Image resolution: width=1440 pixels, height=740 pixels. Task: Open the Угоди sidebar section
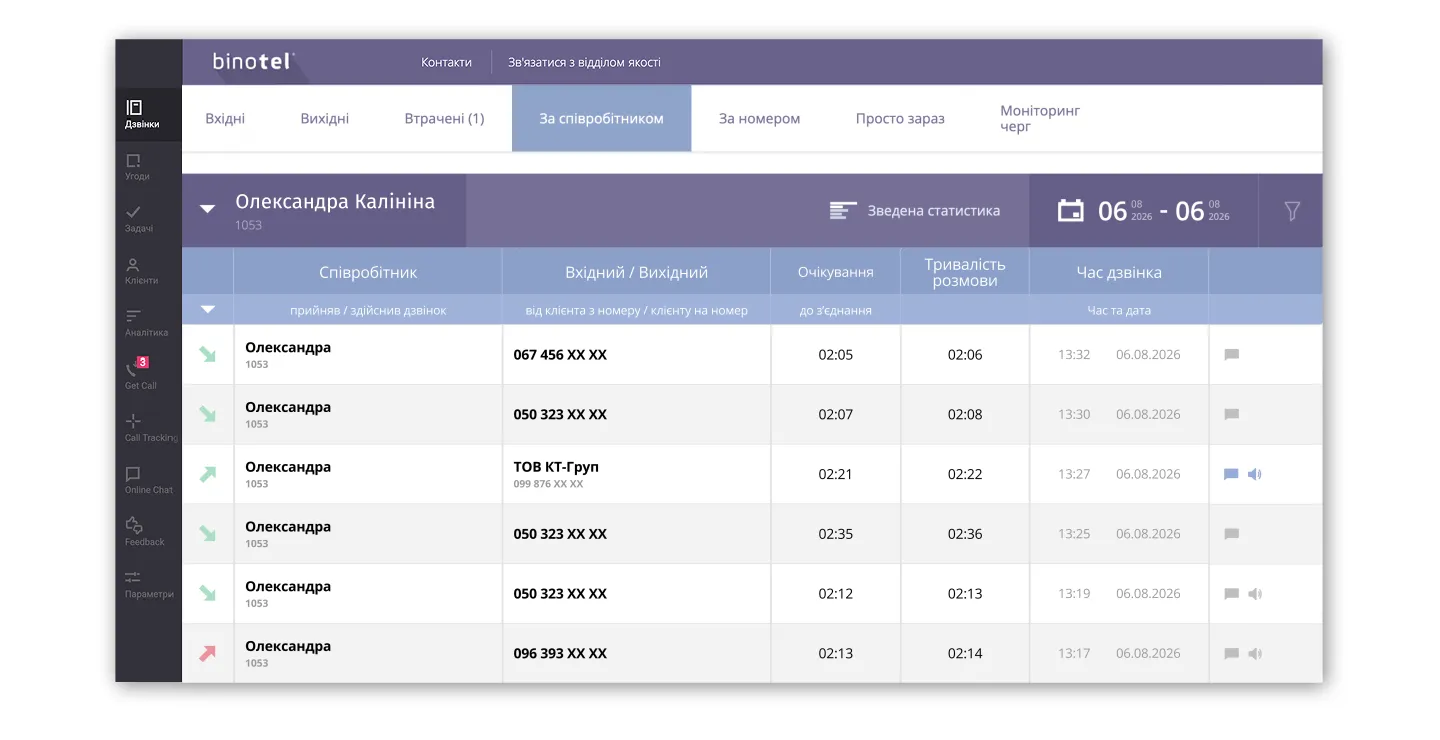click(x=137, y=166)
